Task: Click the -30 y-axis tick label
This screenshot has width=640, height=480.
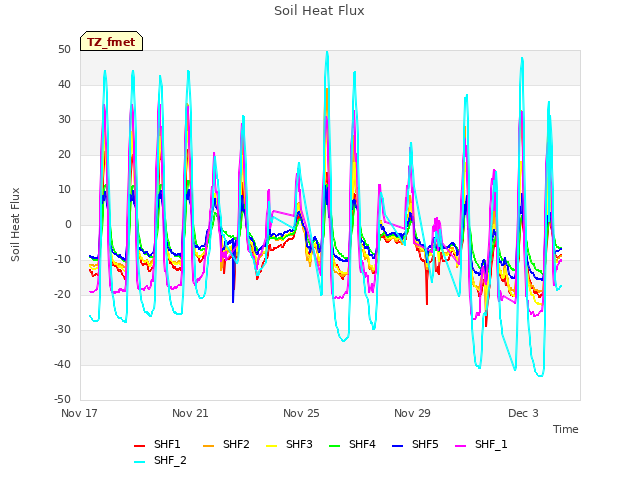Action: pos(62,330)
